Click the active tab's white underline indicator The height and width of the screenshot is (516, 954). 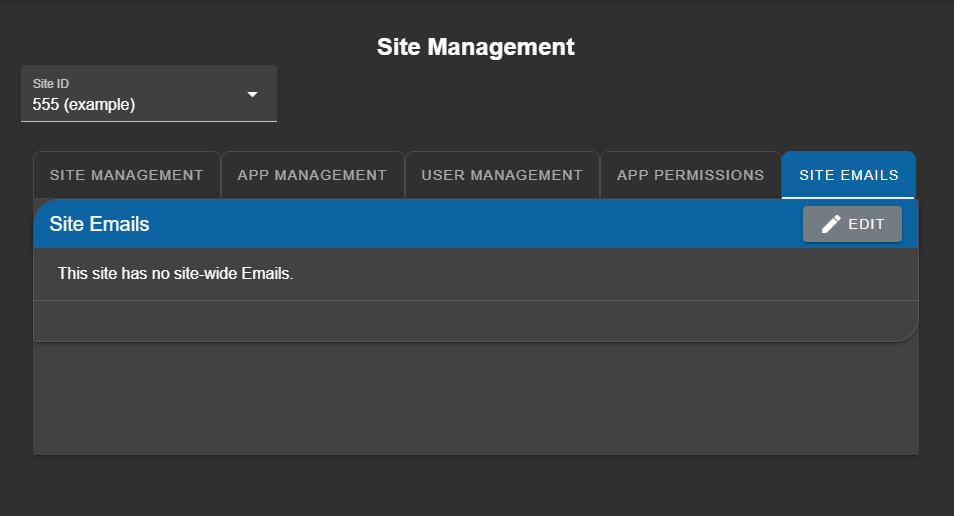click(x=848, y=197)
